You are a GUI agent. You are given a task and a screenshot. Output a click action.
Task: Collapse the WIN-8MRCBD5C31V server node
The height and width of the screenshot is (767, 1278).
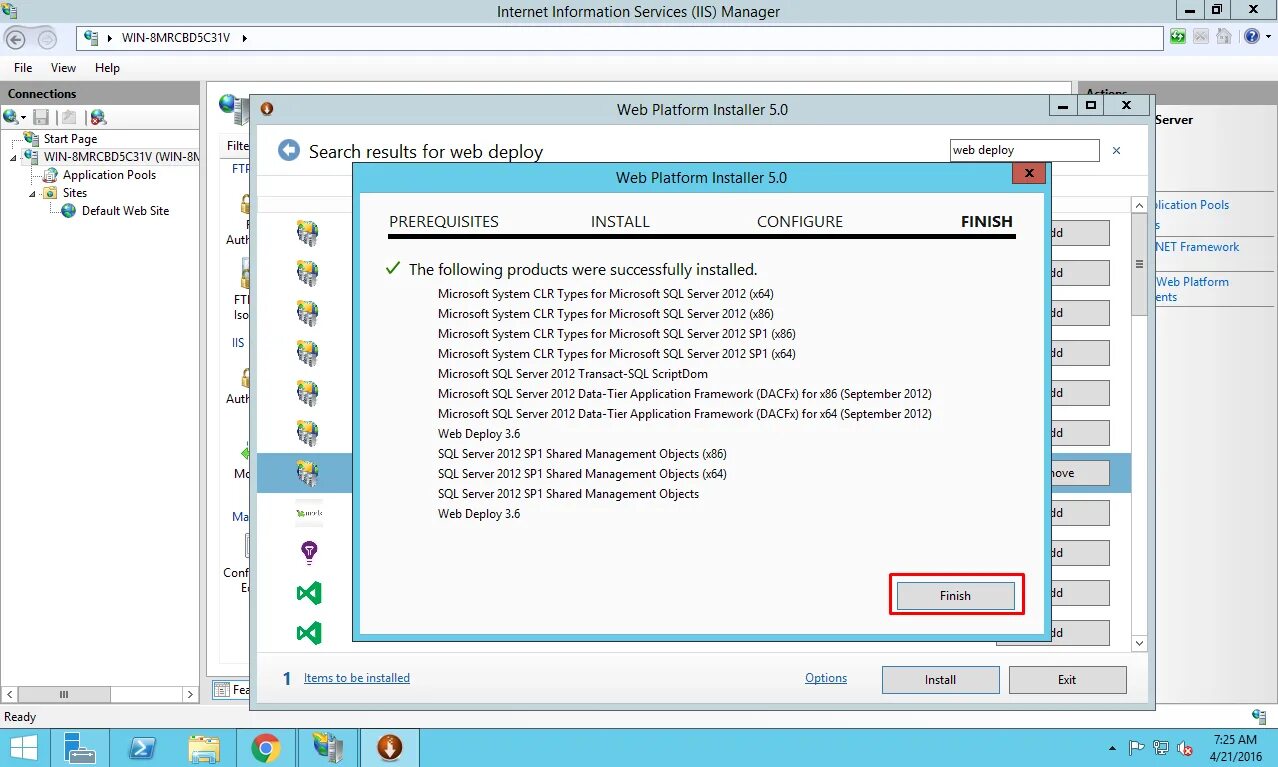(14, 158)
